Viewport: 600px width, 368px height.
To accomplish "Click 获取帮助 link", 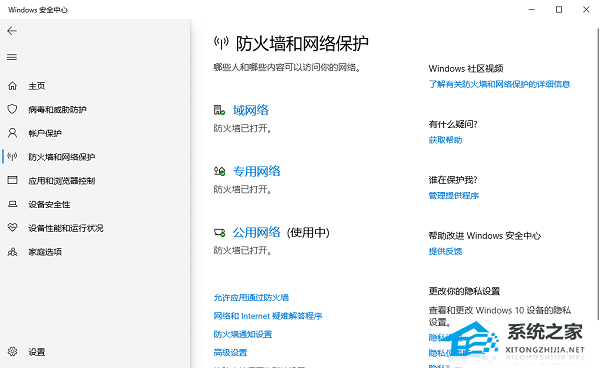I will 445,140.
